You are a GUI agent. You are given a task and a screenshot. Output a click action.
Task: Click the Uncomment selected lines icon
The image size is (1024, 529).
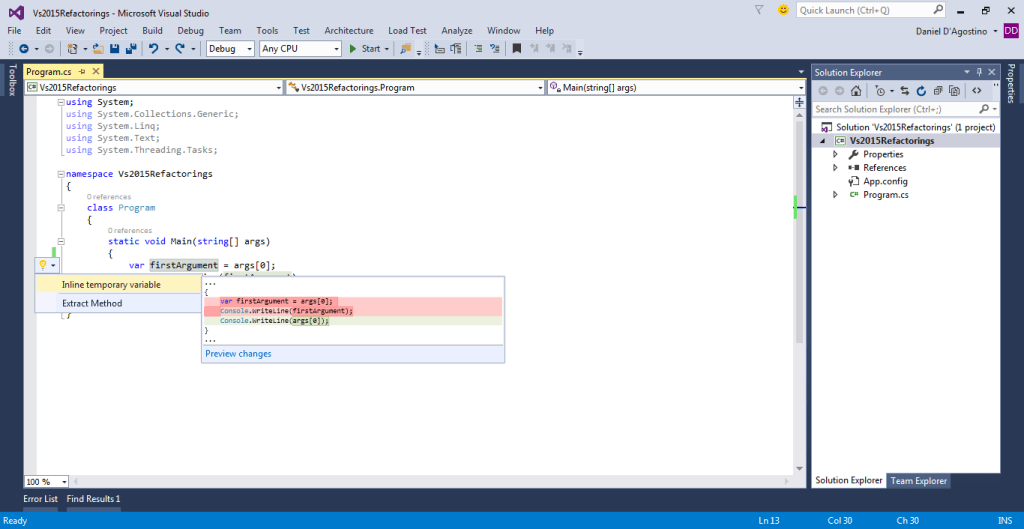(495, 48)
